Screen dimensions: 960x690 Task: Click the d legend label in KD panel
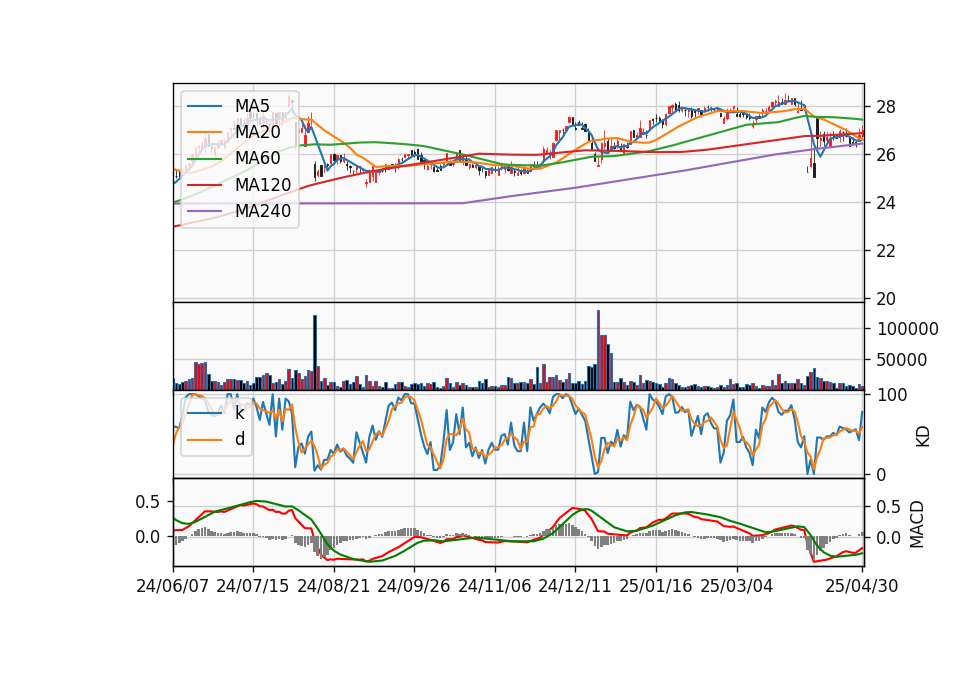(240, 439)
